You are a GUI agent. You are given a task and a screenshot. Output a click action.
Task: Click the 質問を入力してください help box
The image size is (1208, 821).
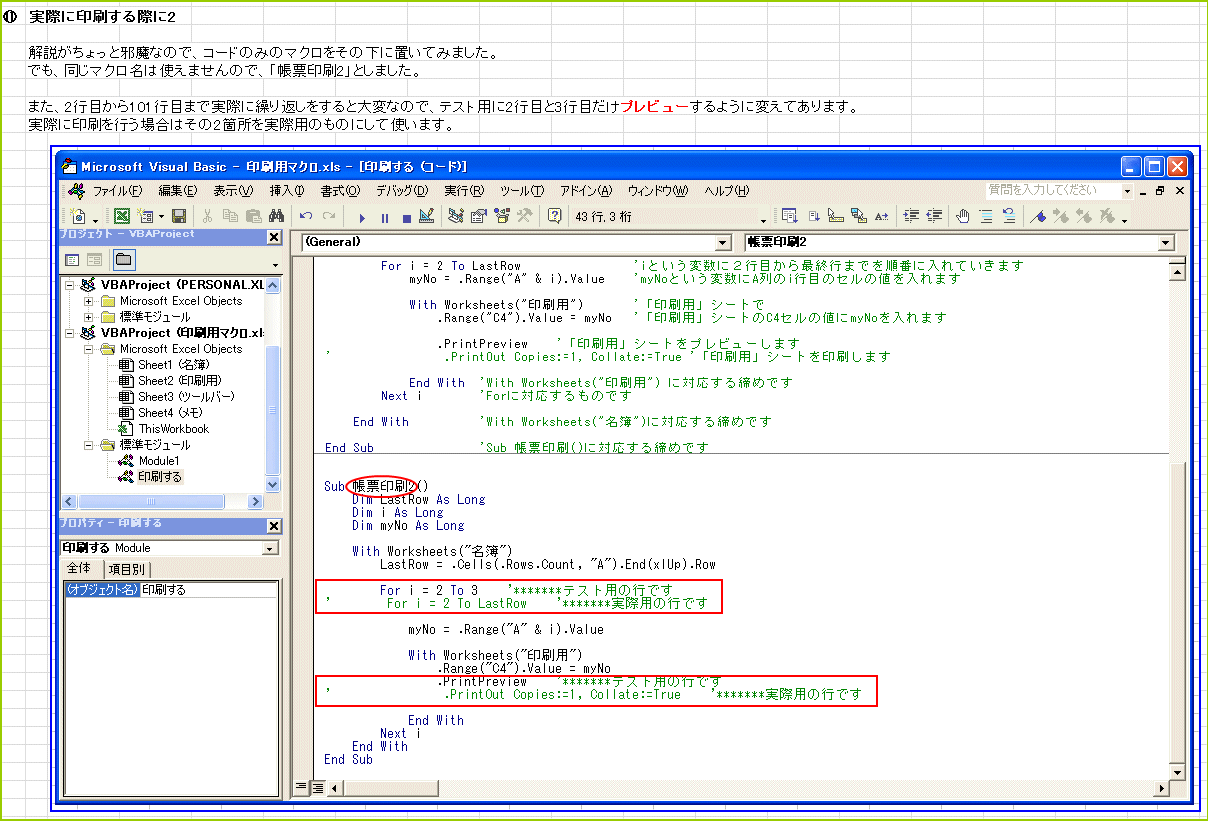[1052, 190]
